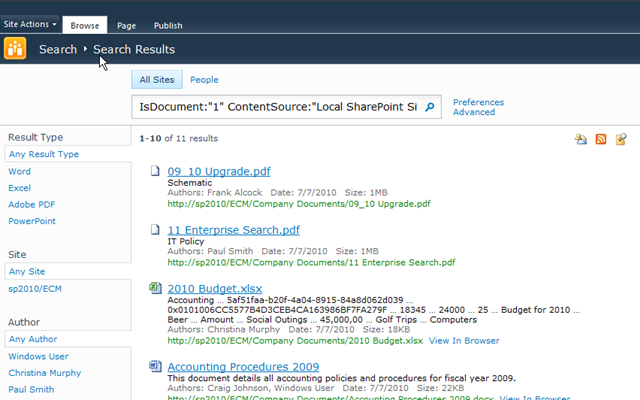Open the Page ribbon tab
Screen dimensions: 640x400
[127, 26]
